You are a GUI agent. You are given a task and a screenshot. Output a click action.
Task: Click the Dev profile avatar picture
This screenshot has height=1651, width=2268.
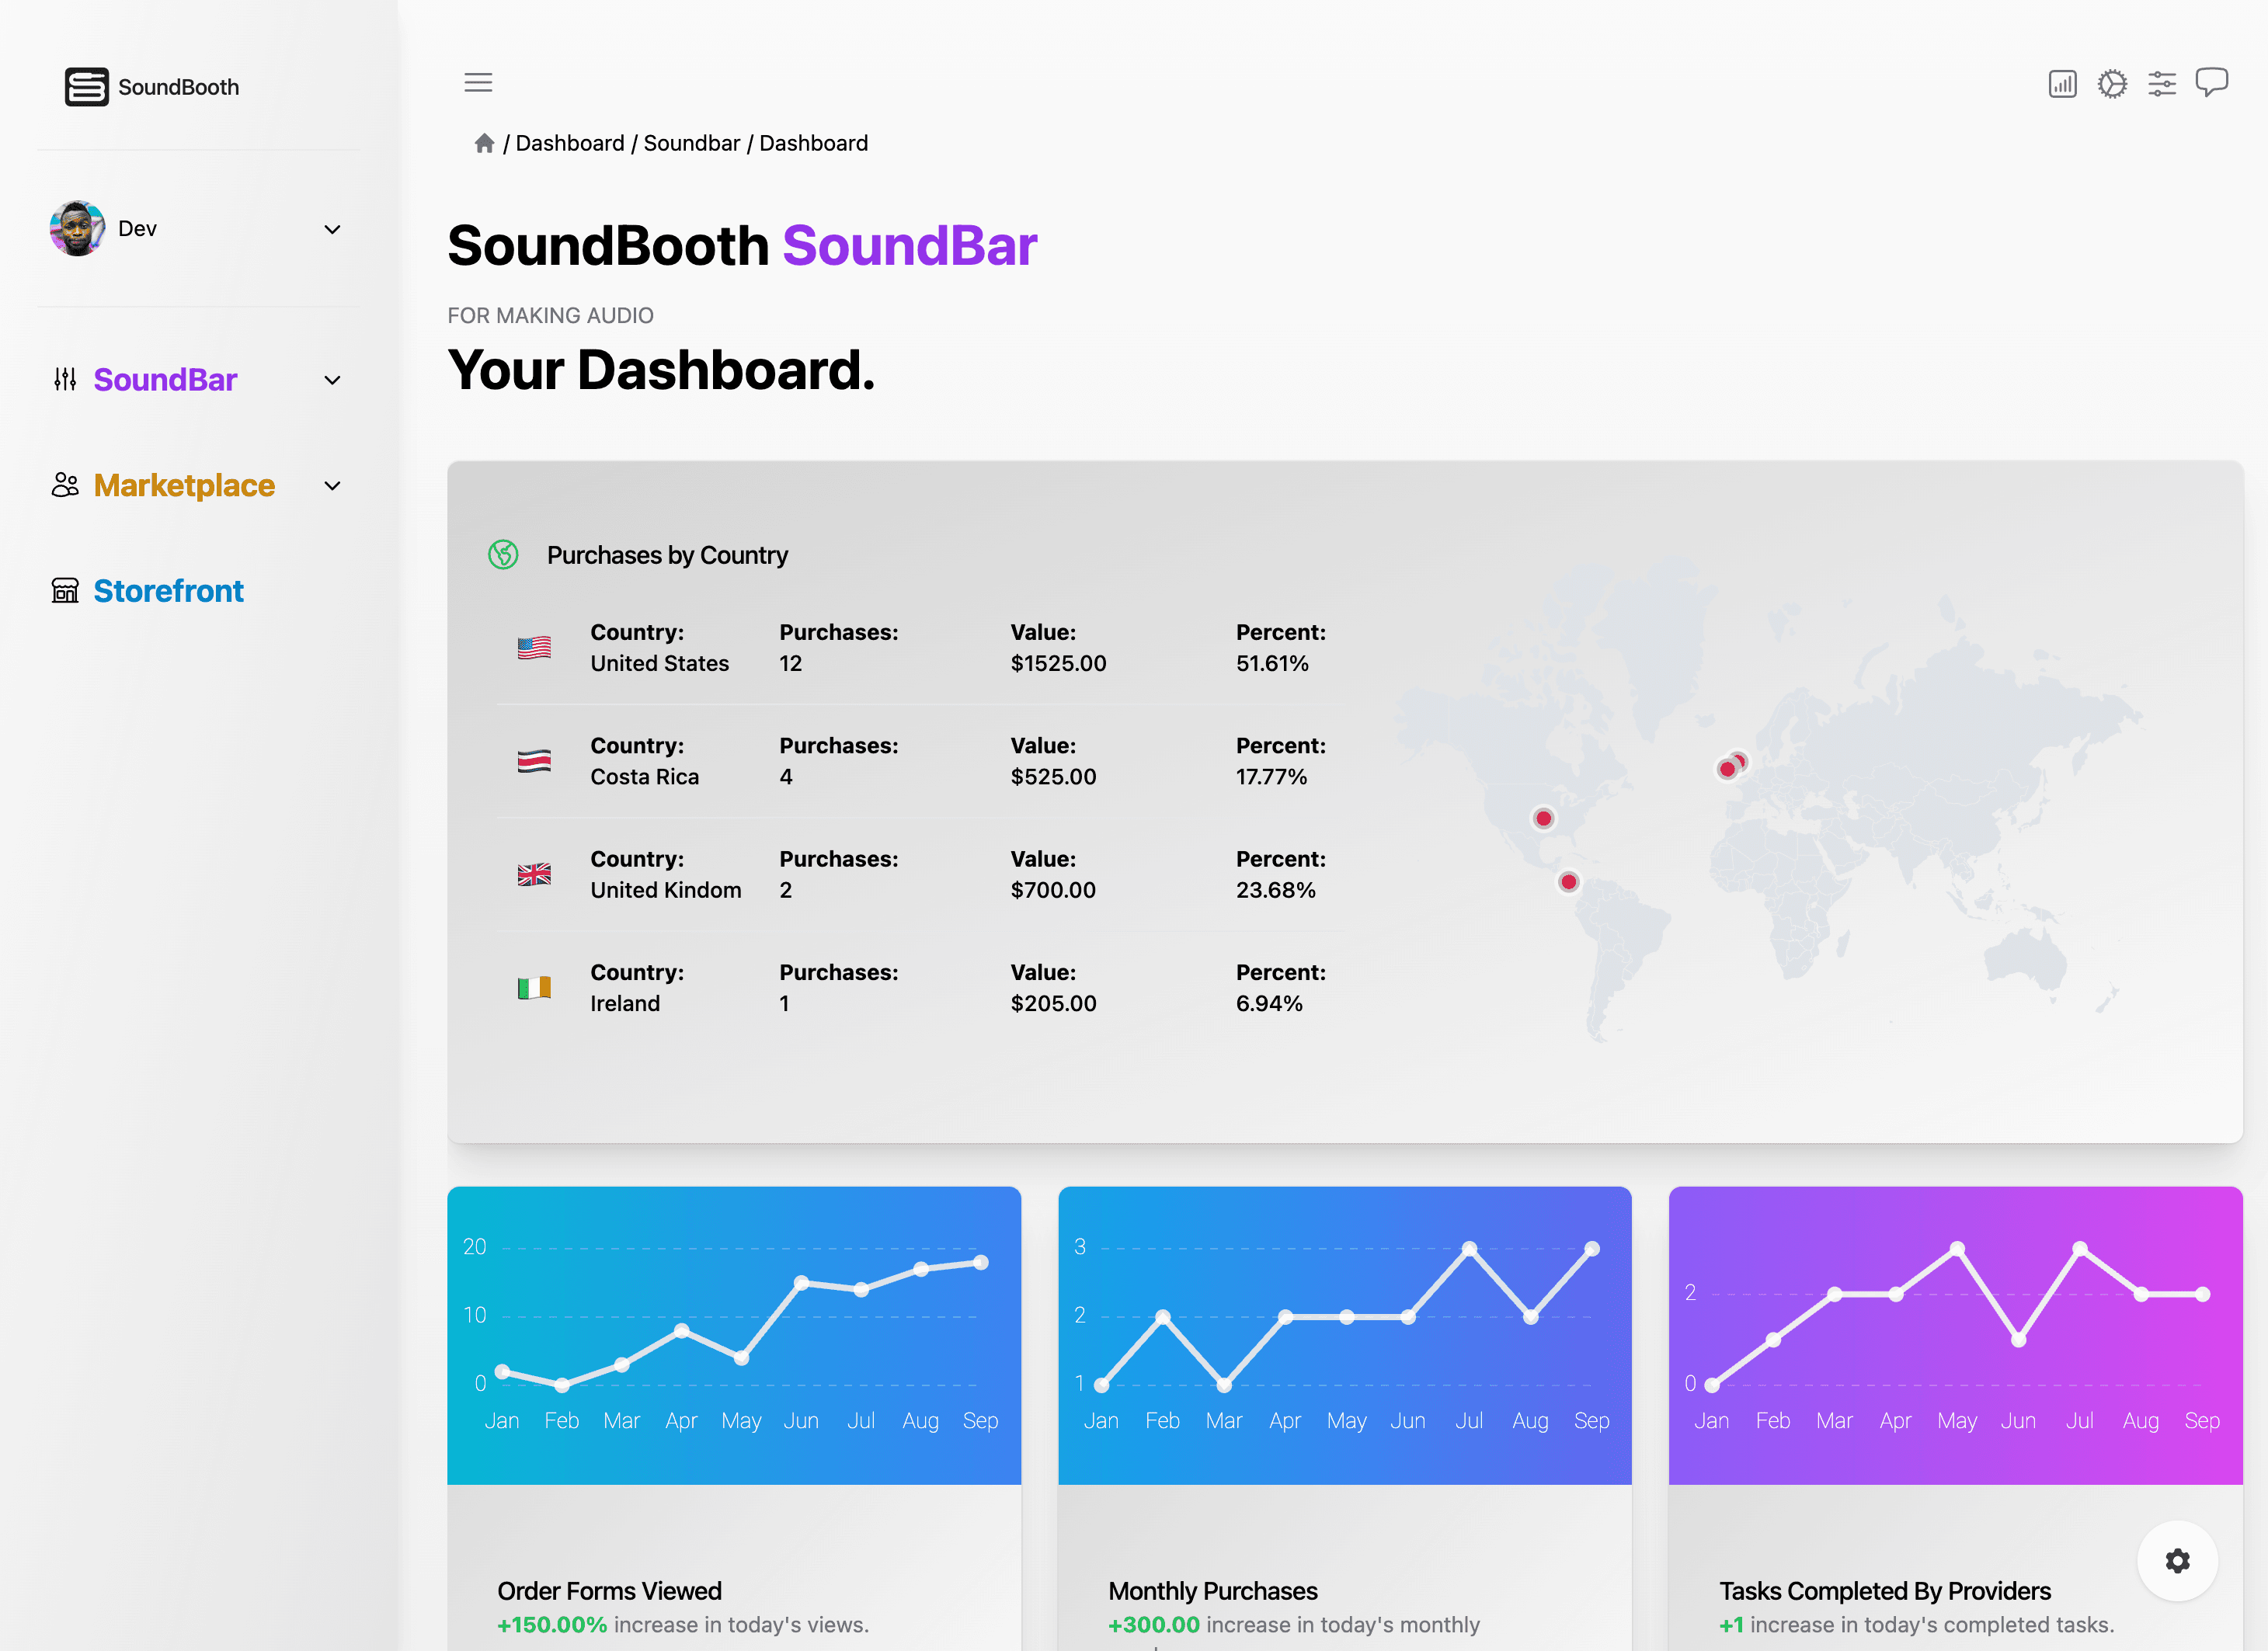77,228
